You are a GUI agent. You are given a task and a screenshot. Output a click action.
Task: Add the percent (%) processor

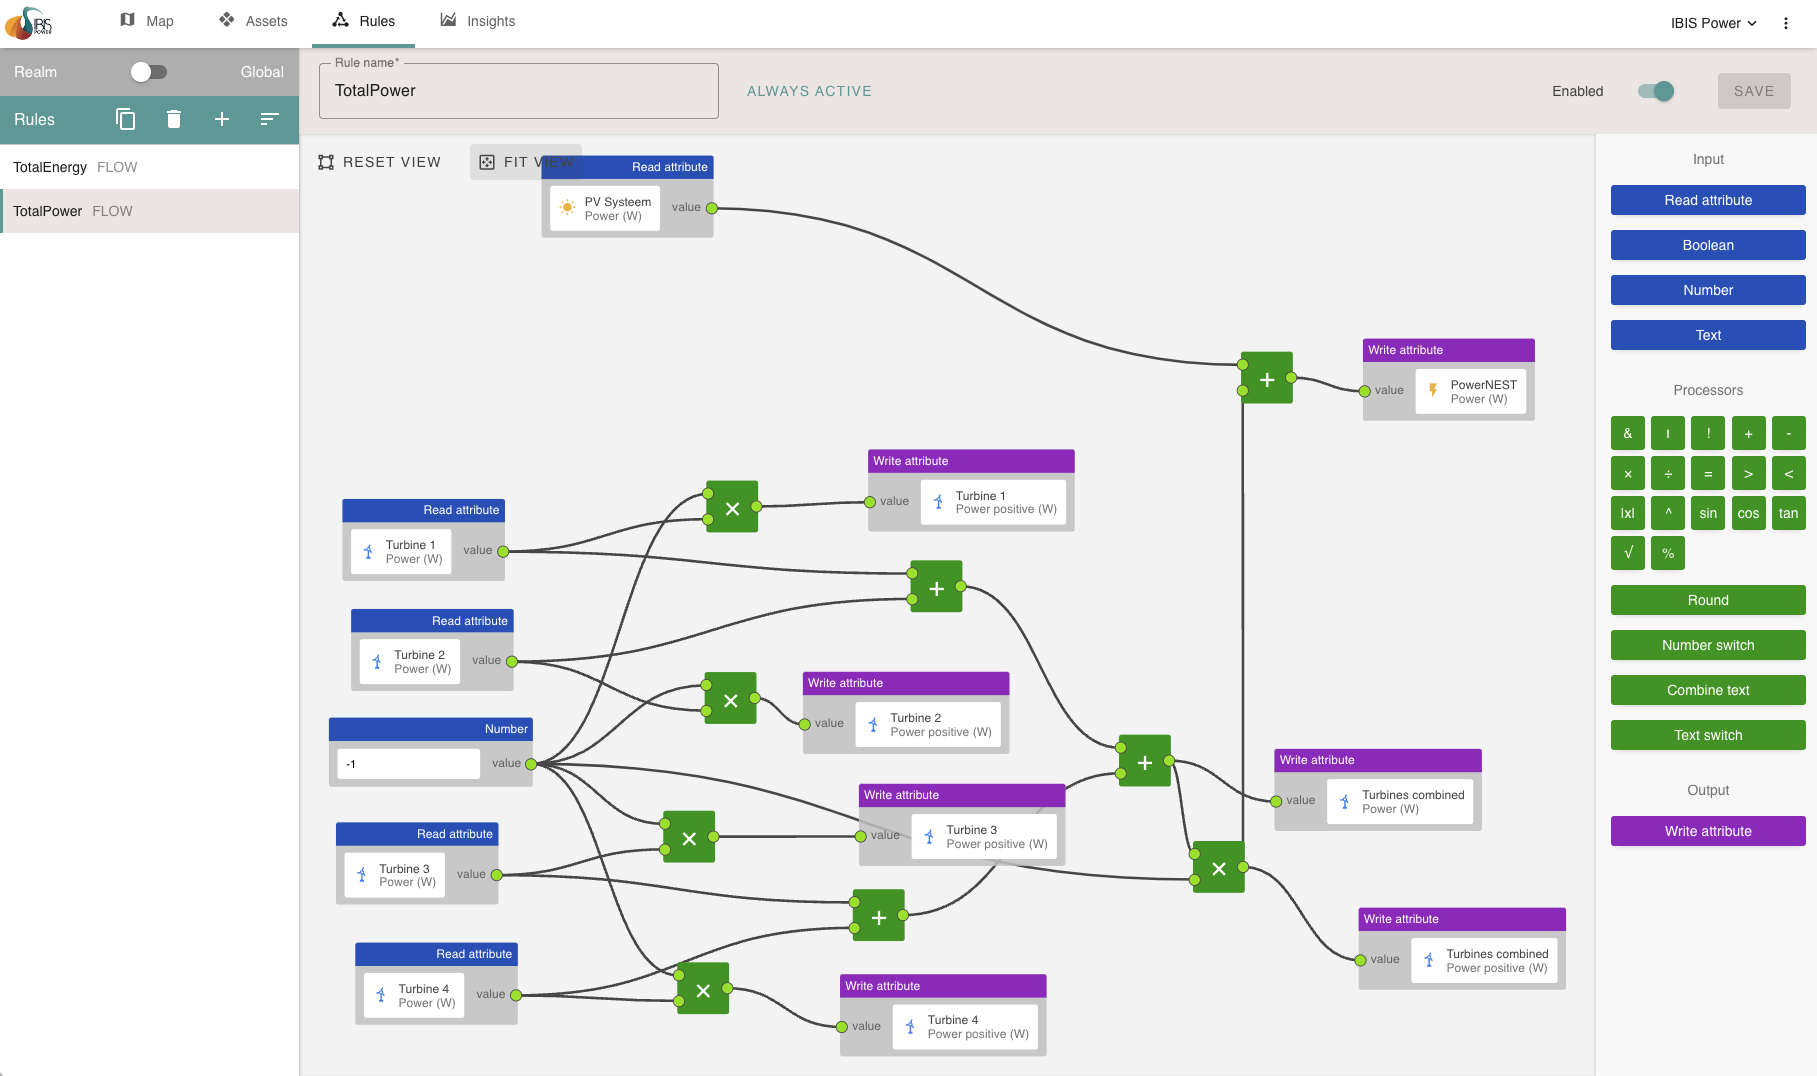pos(1668,553)
